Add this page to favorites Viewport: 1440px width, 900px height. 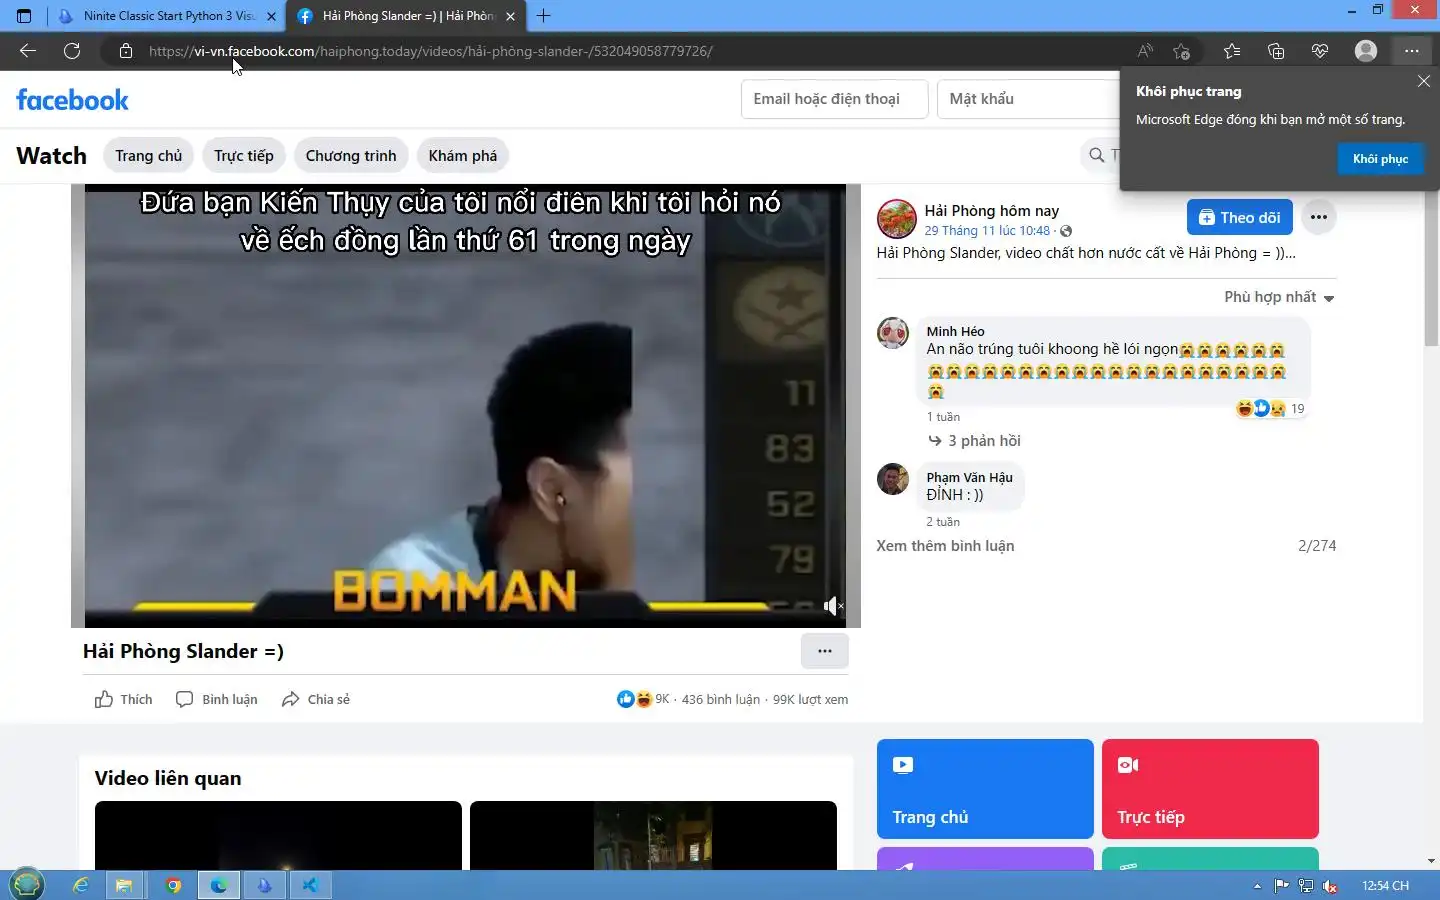tap(1182, 51)
